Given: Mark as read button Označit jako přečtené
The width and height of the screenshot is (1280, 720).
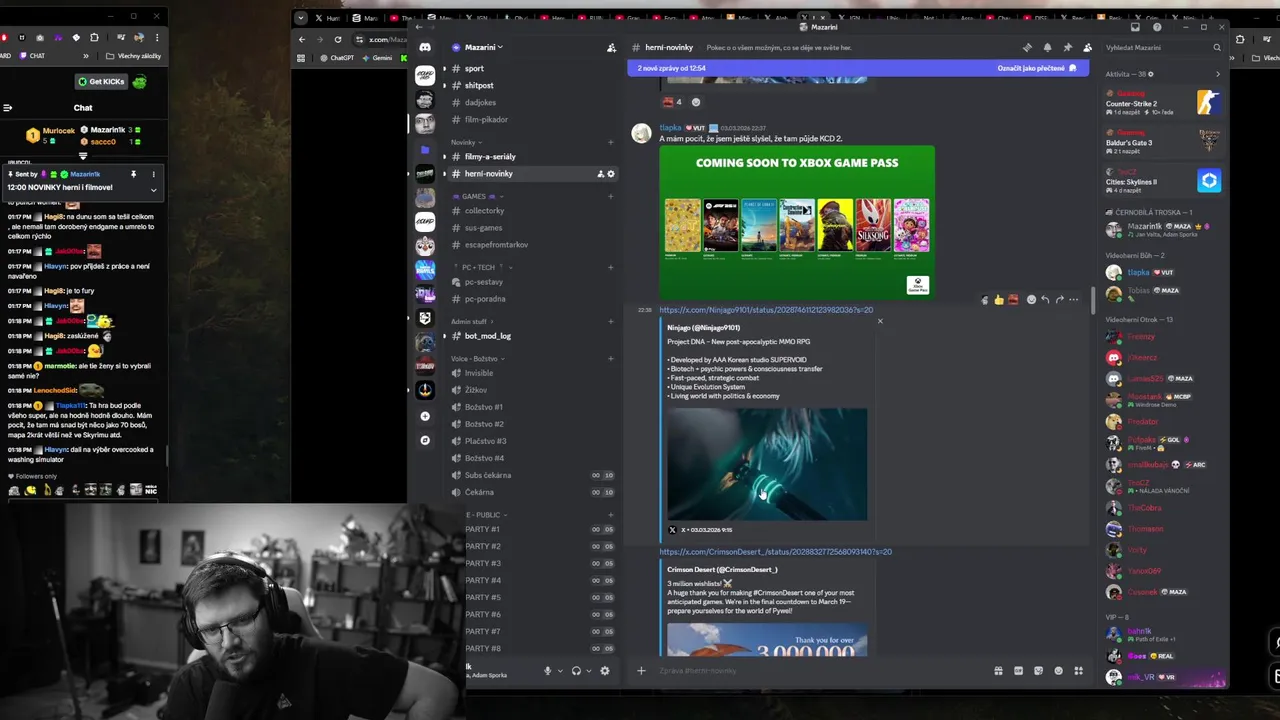Looking at the screenshot, I should coord(1037,68).
